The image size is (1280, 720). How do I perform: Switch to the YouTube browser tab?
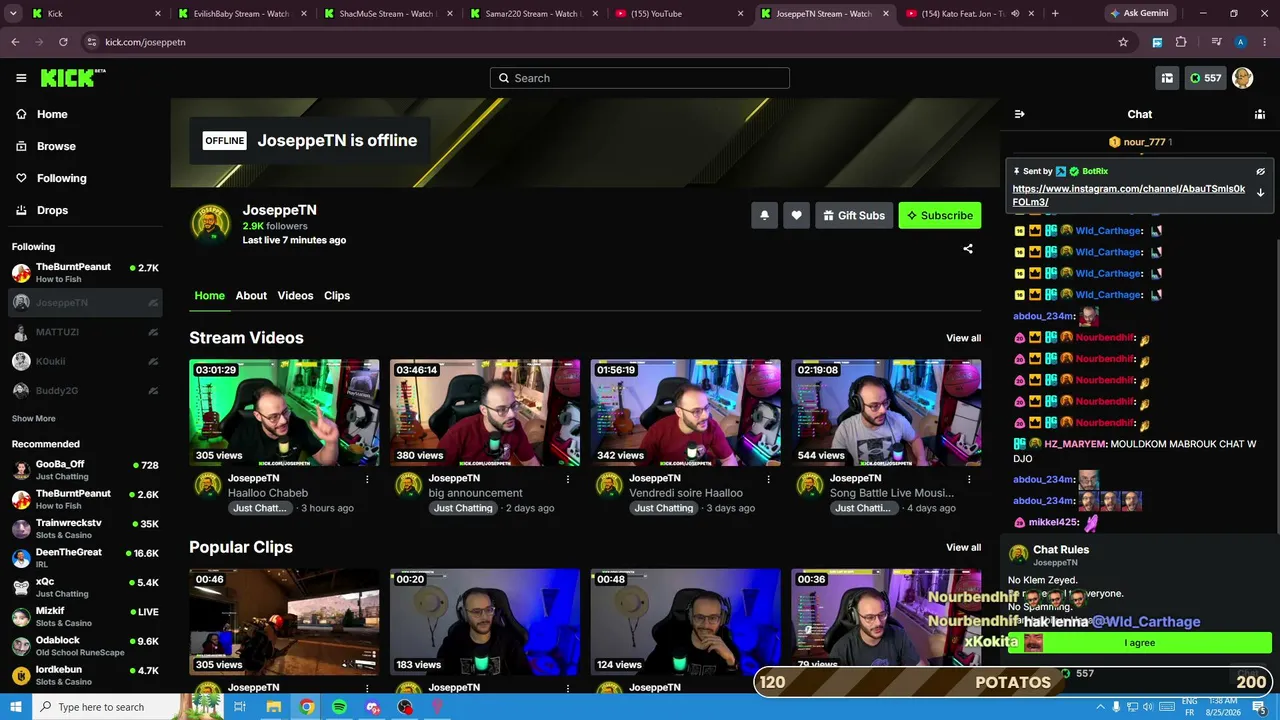point(680,14)
